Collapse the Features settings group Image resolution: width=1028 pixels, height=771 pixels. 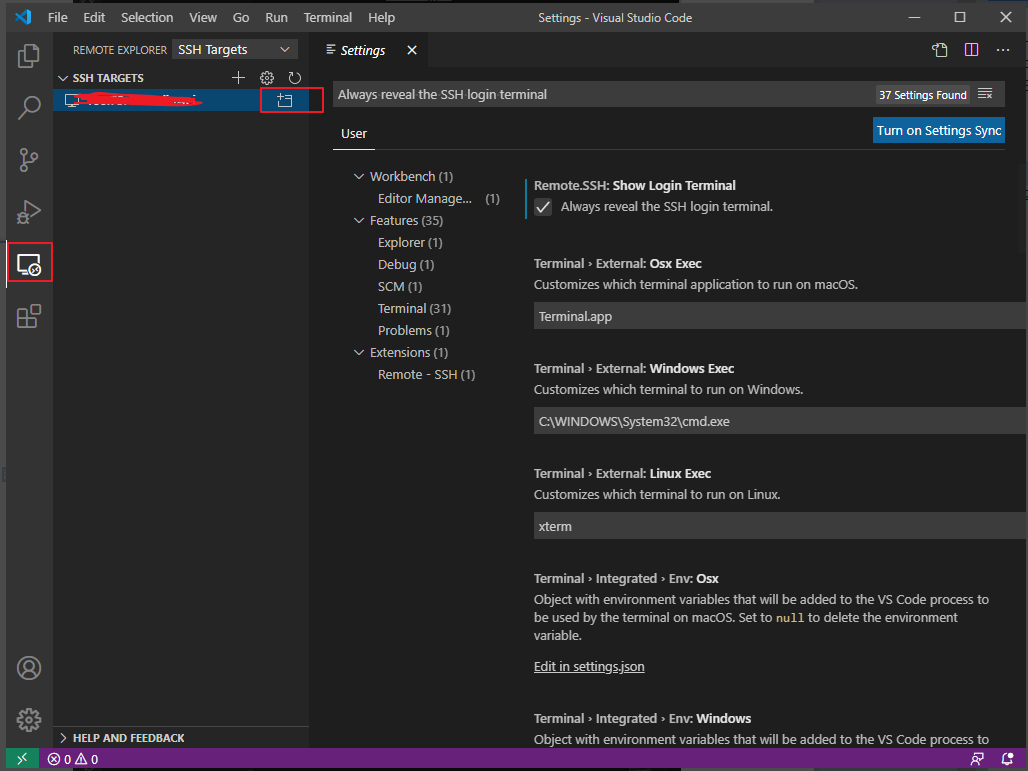359,220
